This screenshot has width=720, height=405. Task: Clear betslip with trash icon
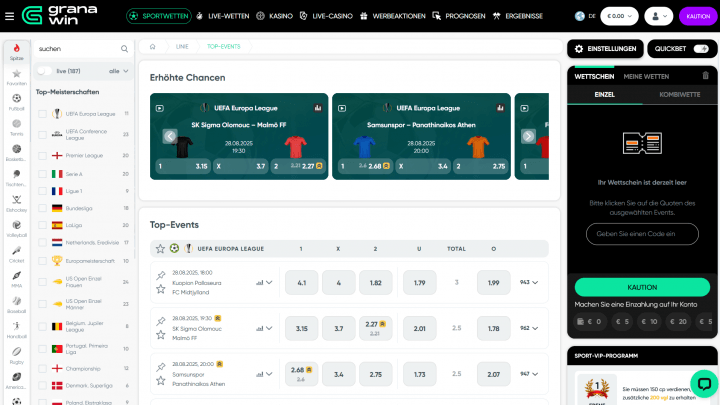705,76
